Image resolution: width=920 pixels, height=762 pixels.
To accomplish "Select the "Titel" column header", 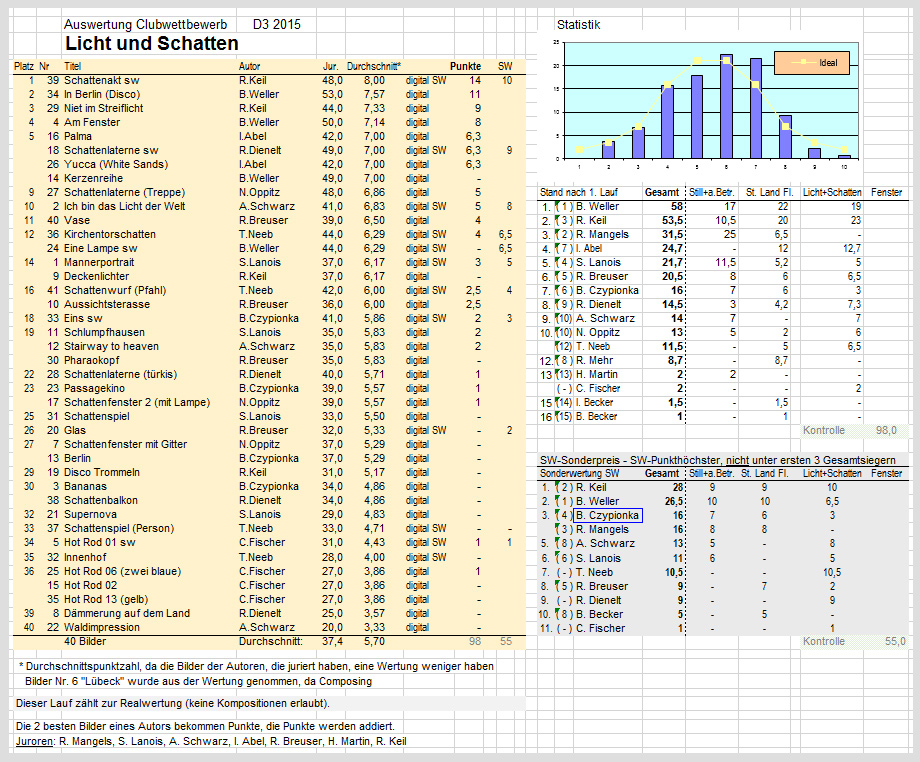I will [73, 66].
